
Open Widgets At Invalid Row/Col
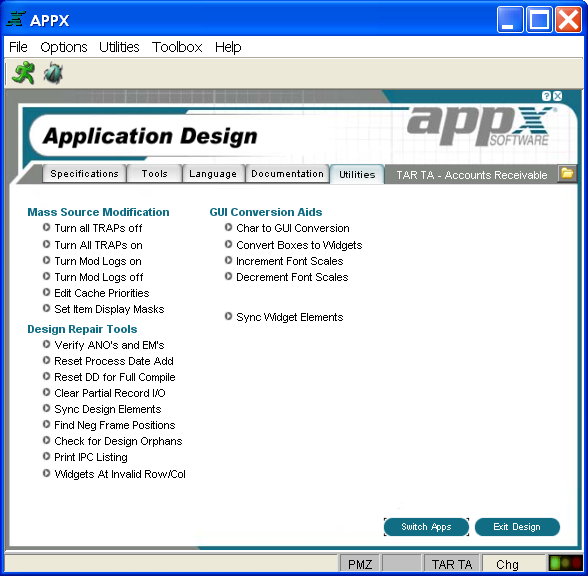click(x=120, y=474)
